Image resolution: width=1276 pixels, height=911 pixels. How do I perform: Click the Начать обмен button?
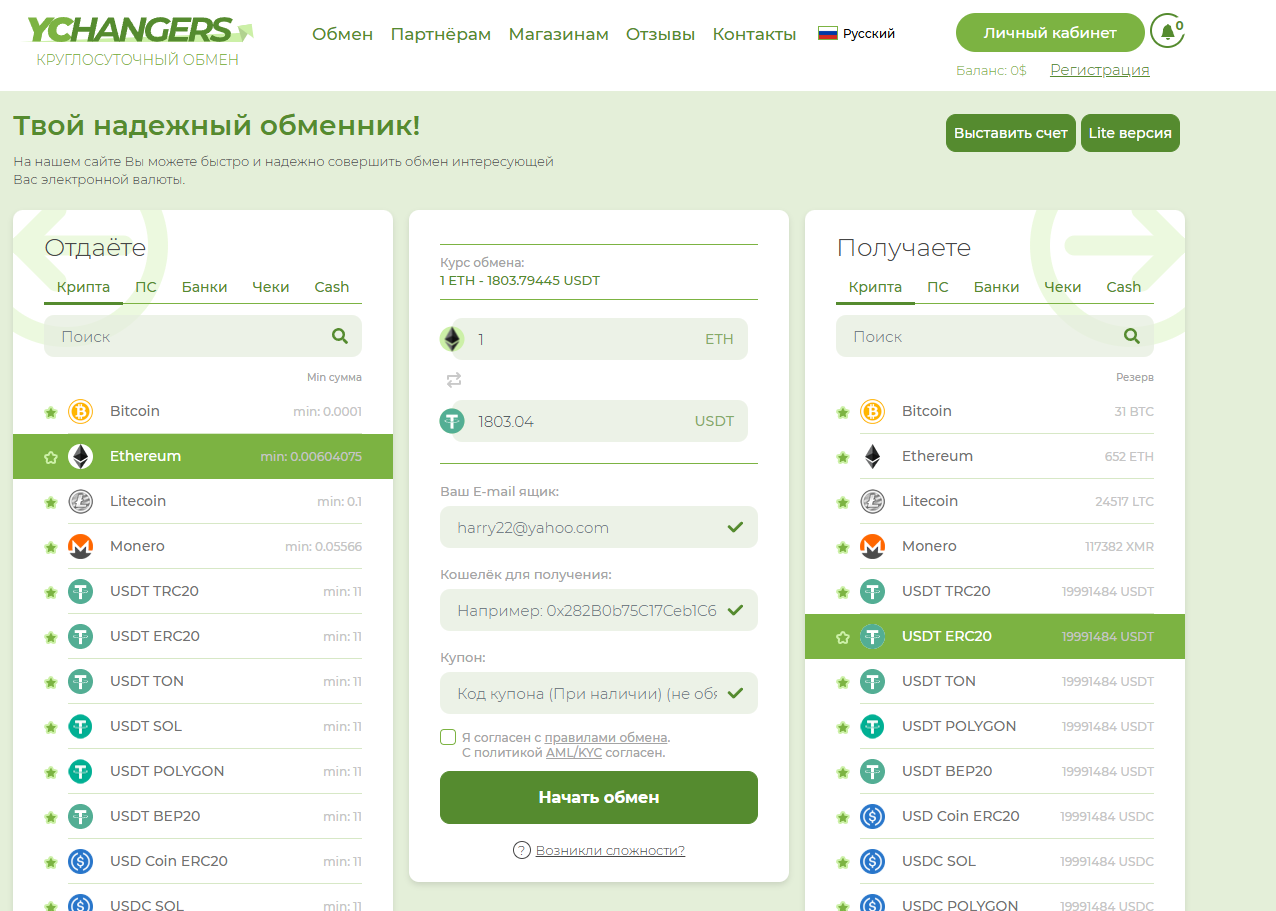[x=599, y=797]
